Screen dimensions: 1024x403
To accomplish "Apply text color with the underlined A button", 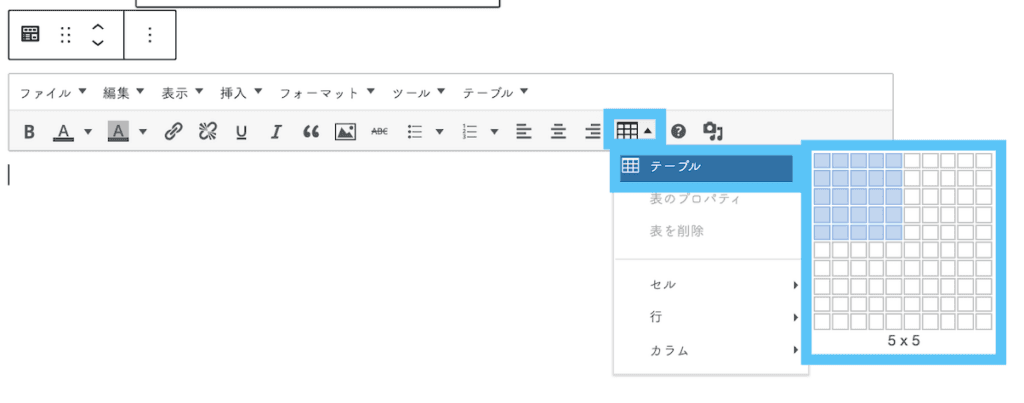I will pyautogui.click(x=63, y=132).
